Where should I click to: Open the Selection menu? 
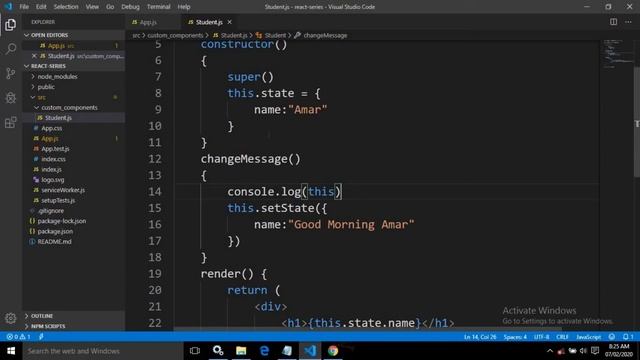[x=66, y=7]
